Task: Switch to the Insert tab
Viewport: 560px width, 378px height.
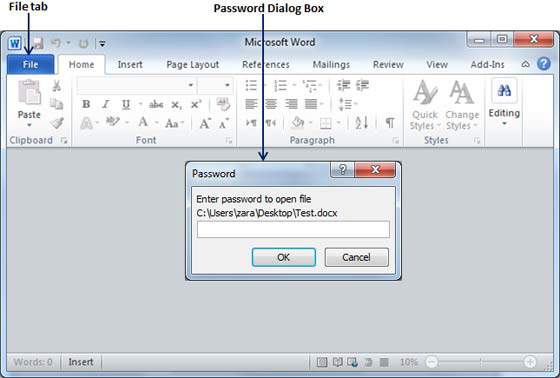Action: [x=130, y=65]
